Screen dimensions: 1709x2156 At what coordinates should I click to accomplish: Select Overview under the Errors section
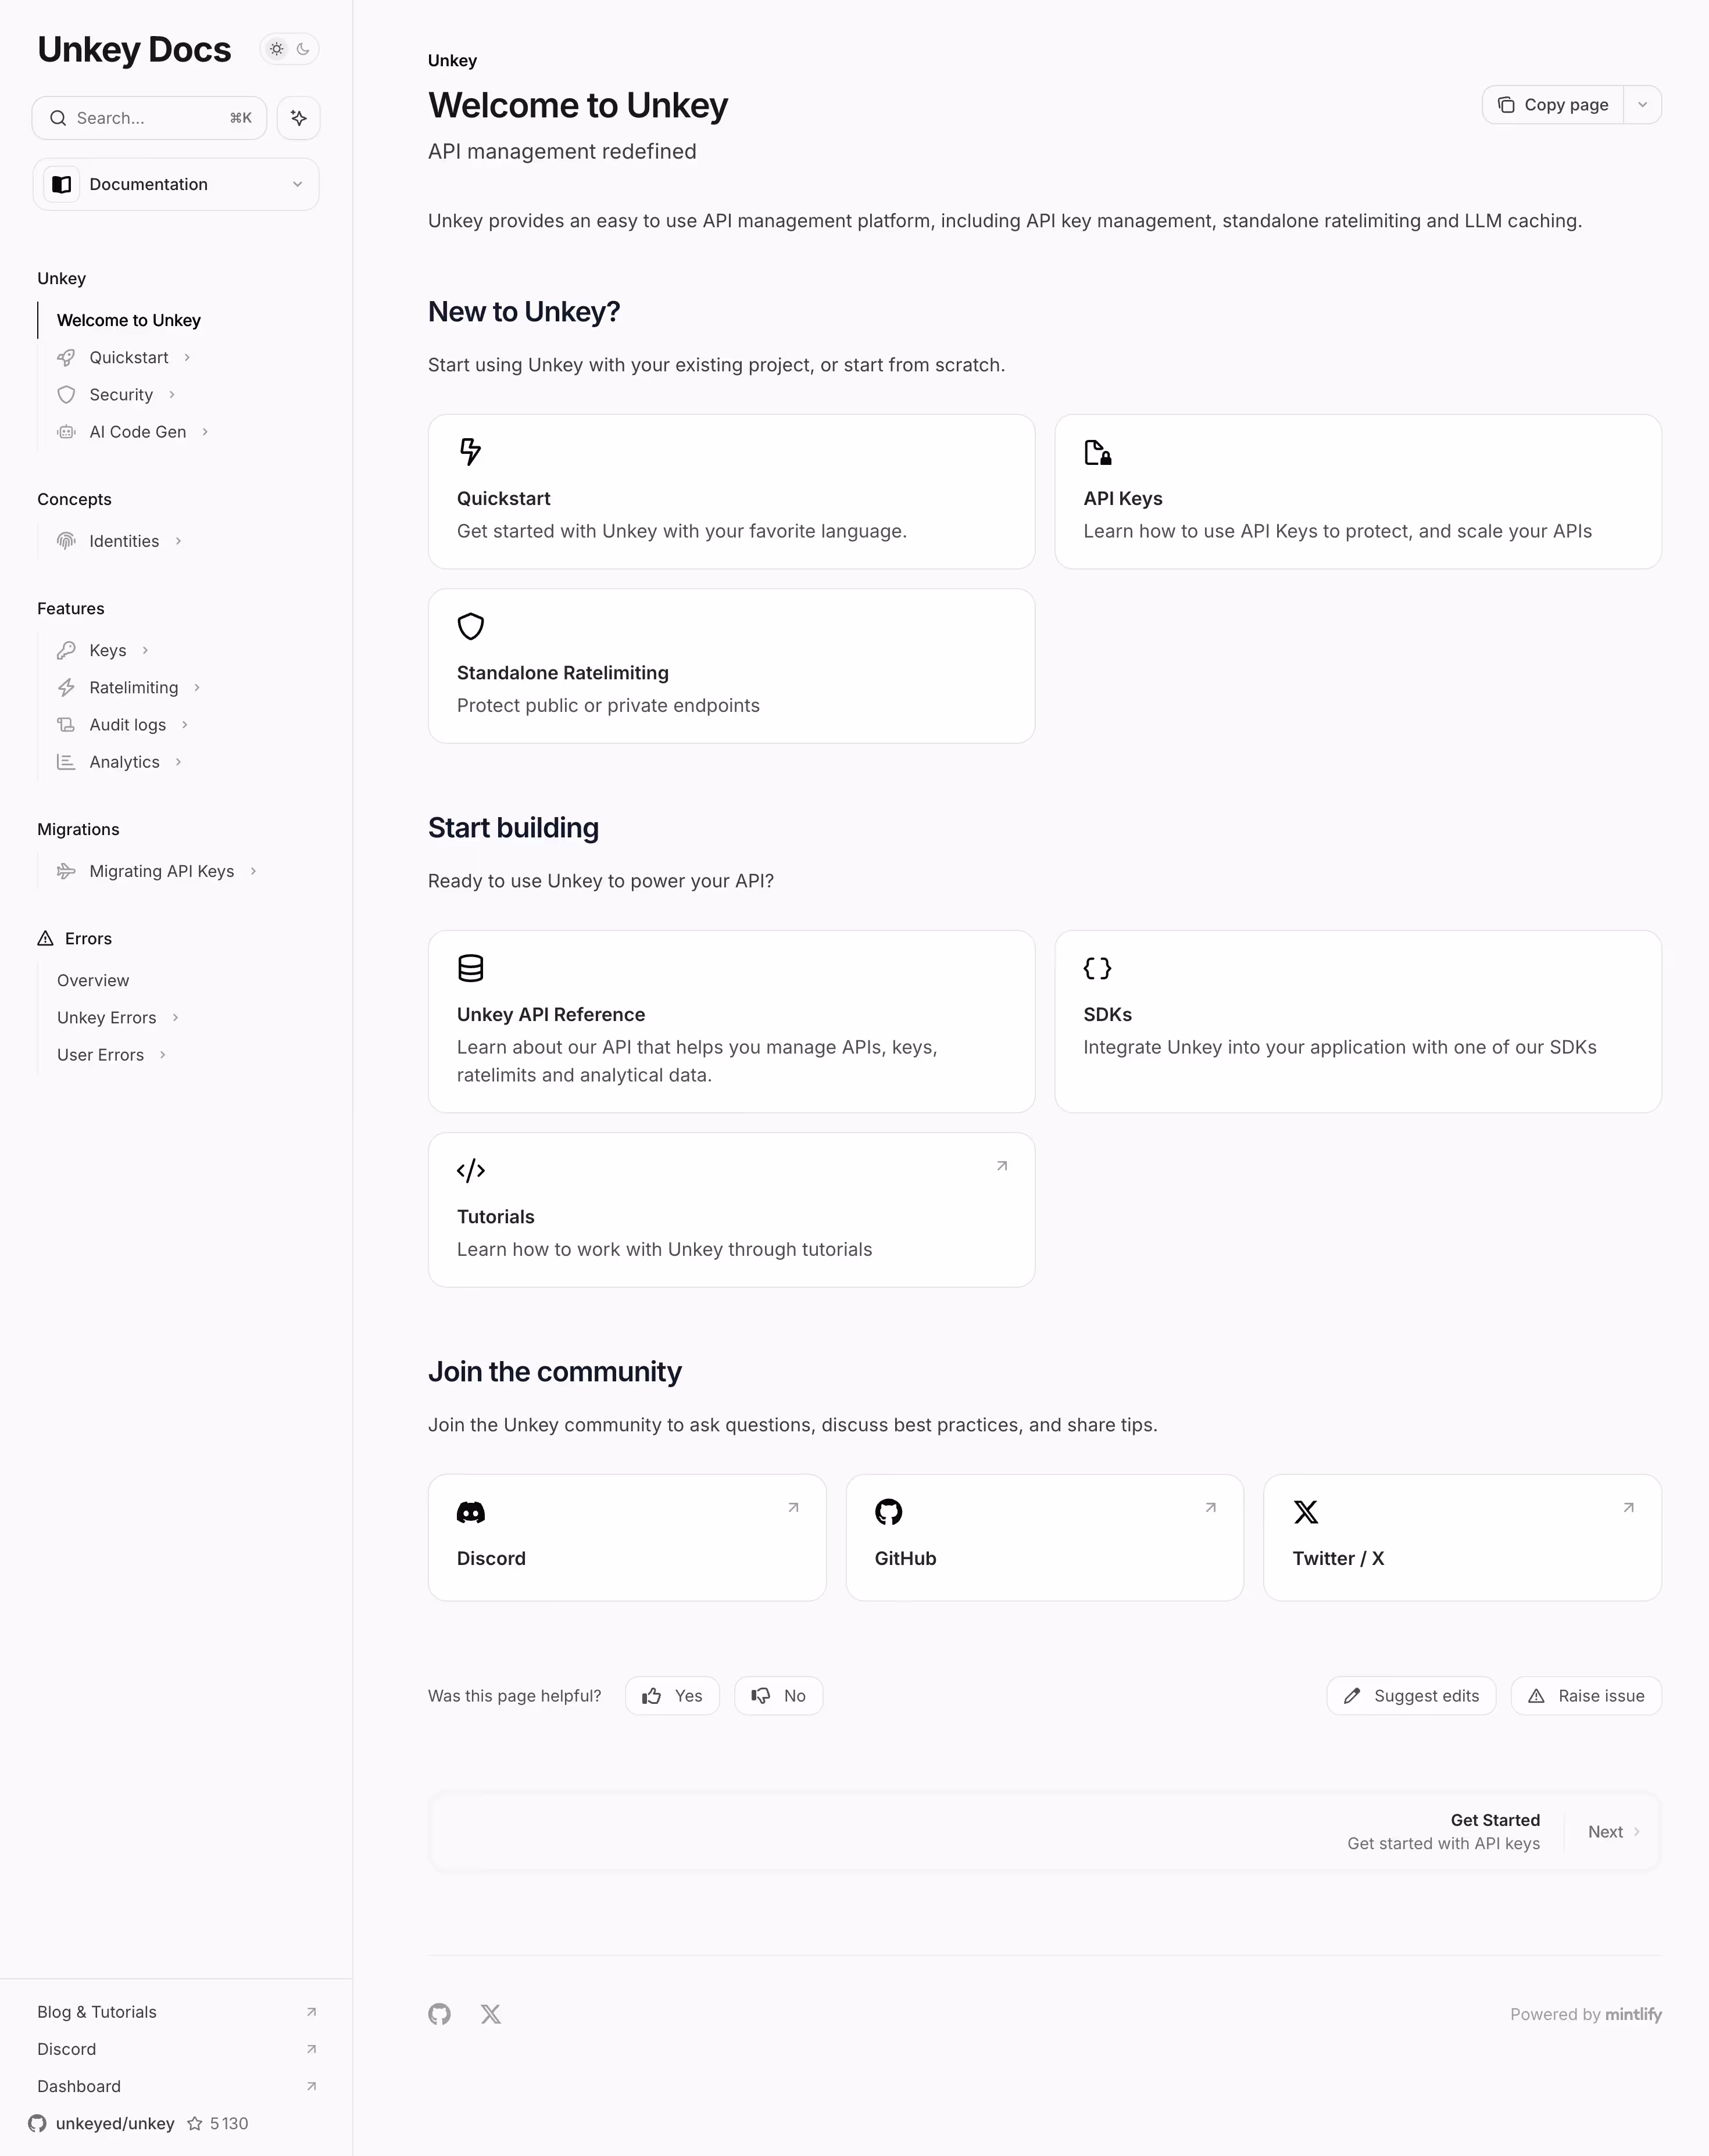pos(92,980)
